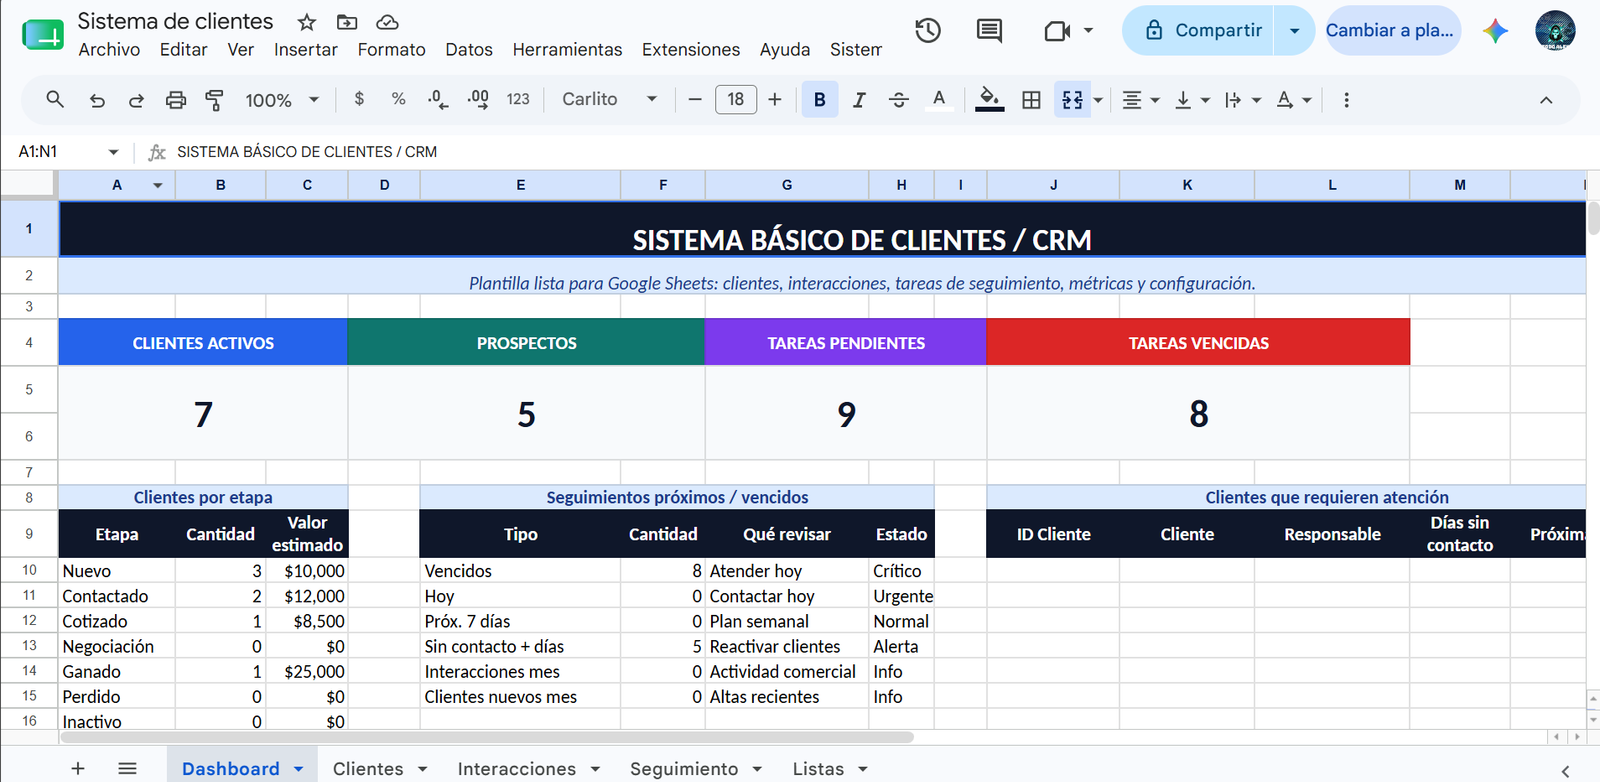
Task: Open the comments panel icon
Action: coord(989,31)
